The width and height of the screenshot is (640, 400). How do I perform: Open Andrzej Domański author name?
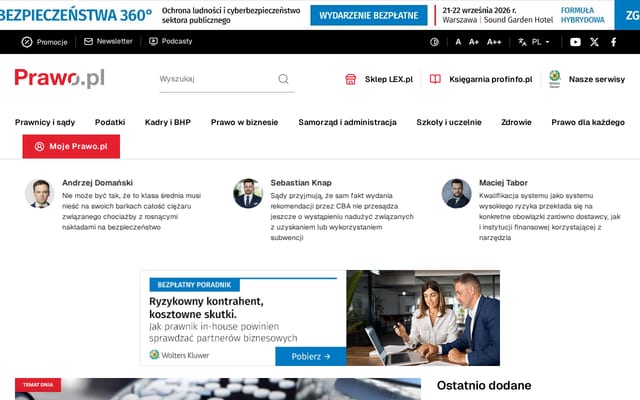click(x=97, y=183)
